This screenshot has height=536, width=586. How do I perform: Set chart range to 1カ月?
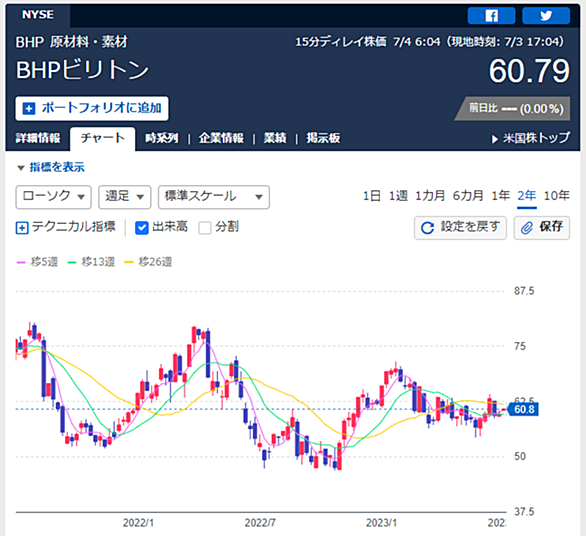pyautogui.click(x=430, y=196)
